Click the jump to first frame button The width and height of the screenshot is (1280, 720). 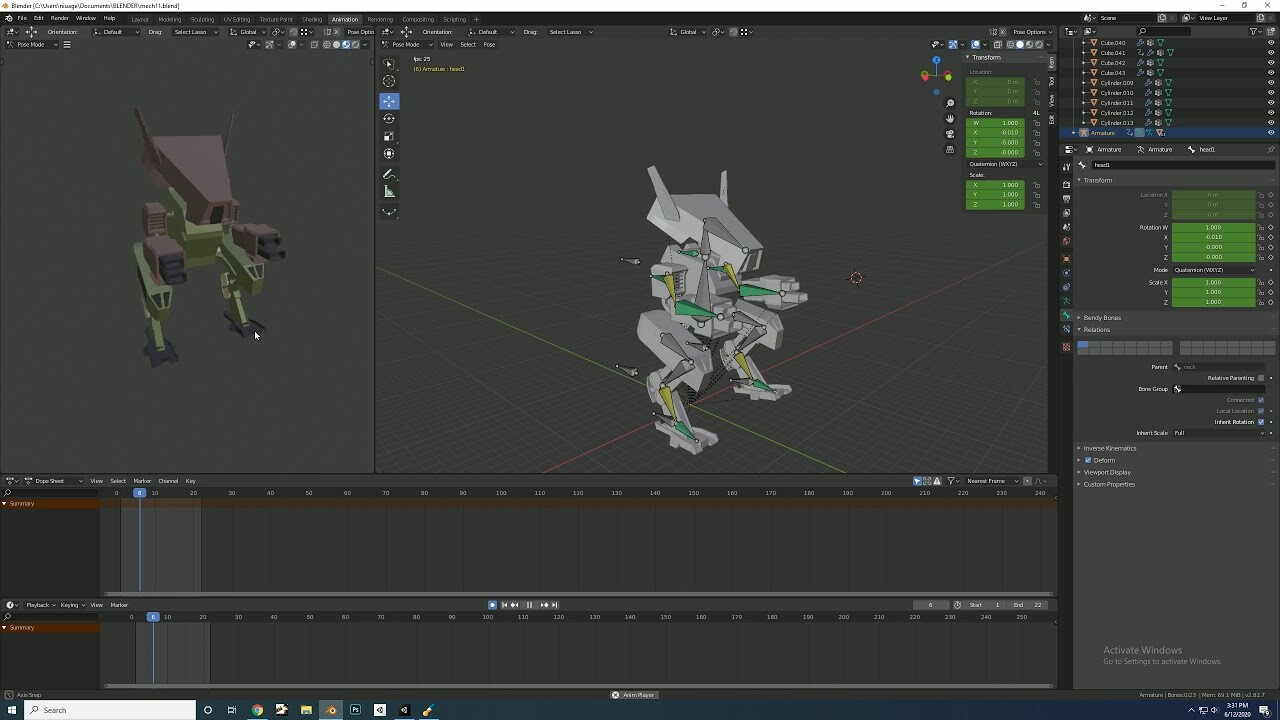[x=505, y=604]
